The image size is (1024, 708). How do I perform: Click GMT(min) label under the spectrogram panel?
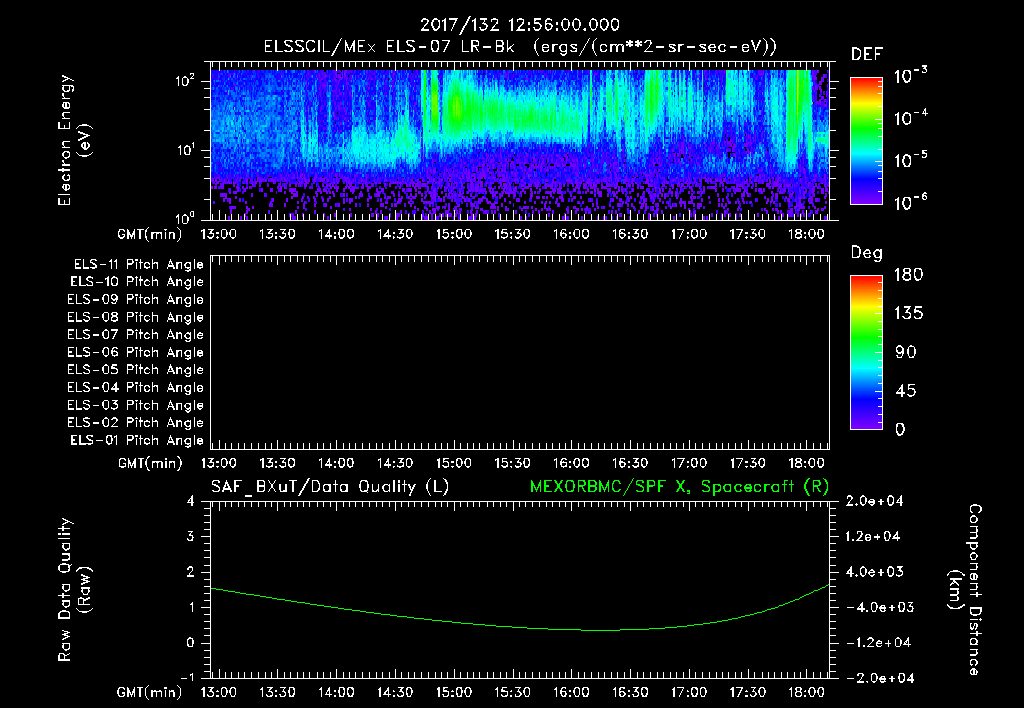tap(150, 234)
